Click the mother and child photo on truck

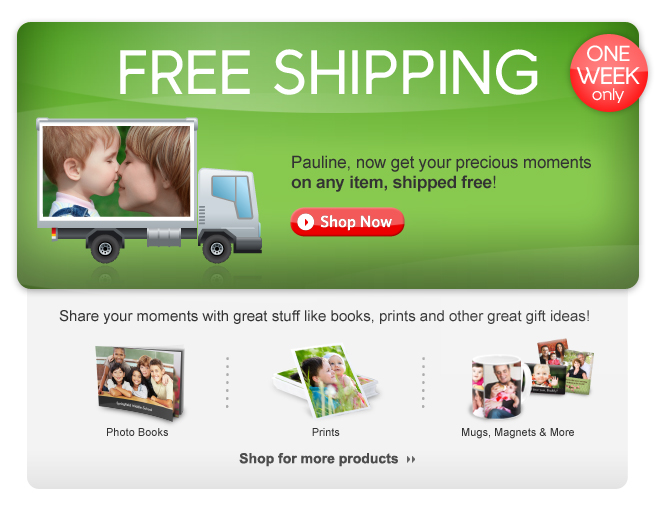click(x=117, y=171)
